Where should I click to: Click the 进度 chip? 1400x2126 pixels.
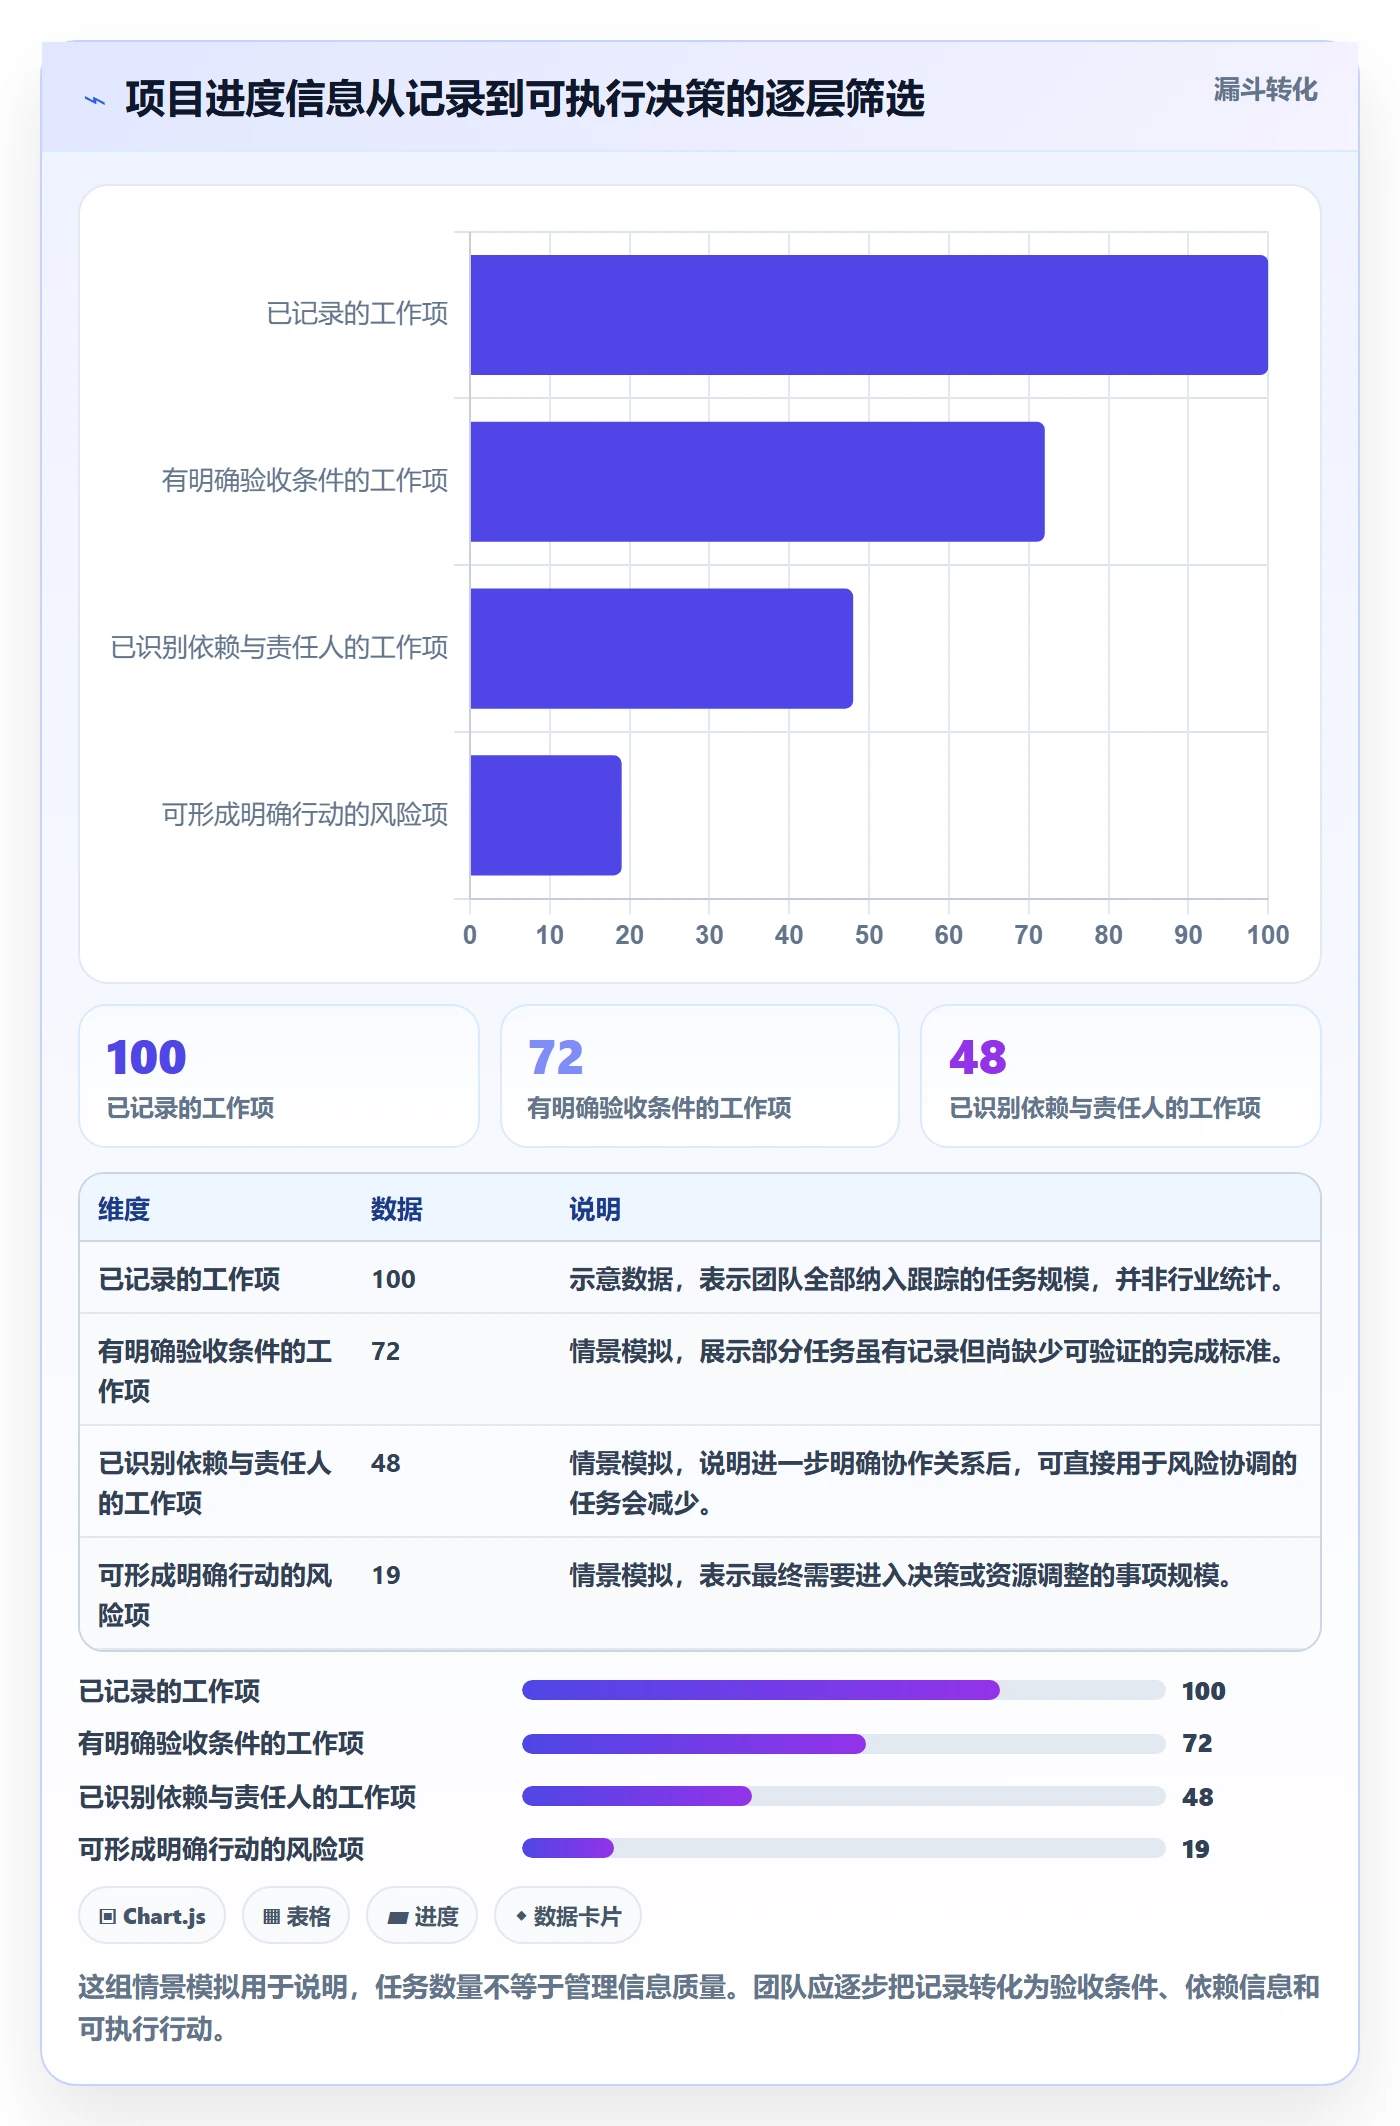[422, 1915]
